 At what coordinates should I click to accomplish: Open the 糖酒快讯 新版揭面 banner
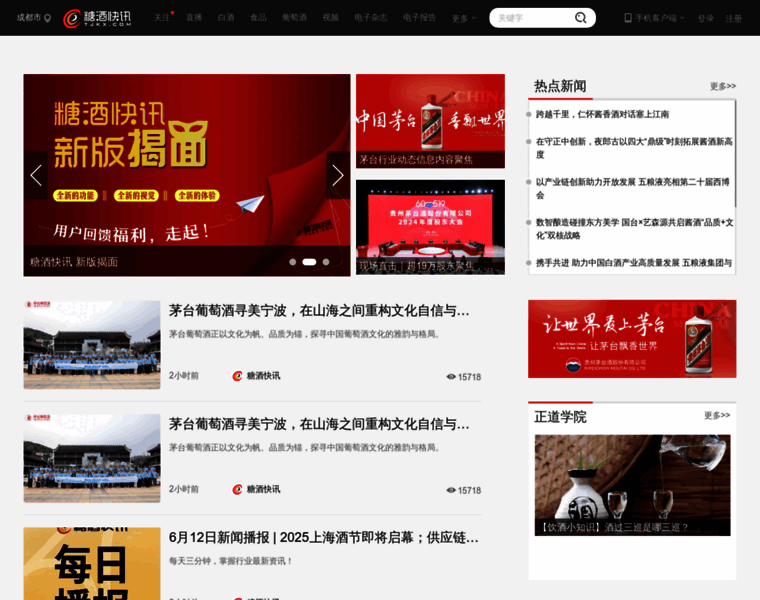click(187, 175)
